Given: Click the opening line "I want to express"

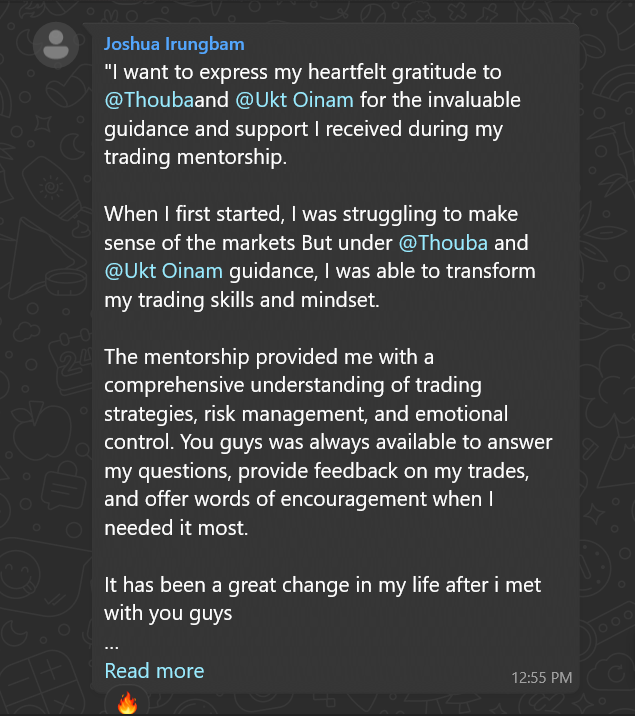Looking at the screenshot, I should click(x=303, y=72).
